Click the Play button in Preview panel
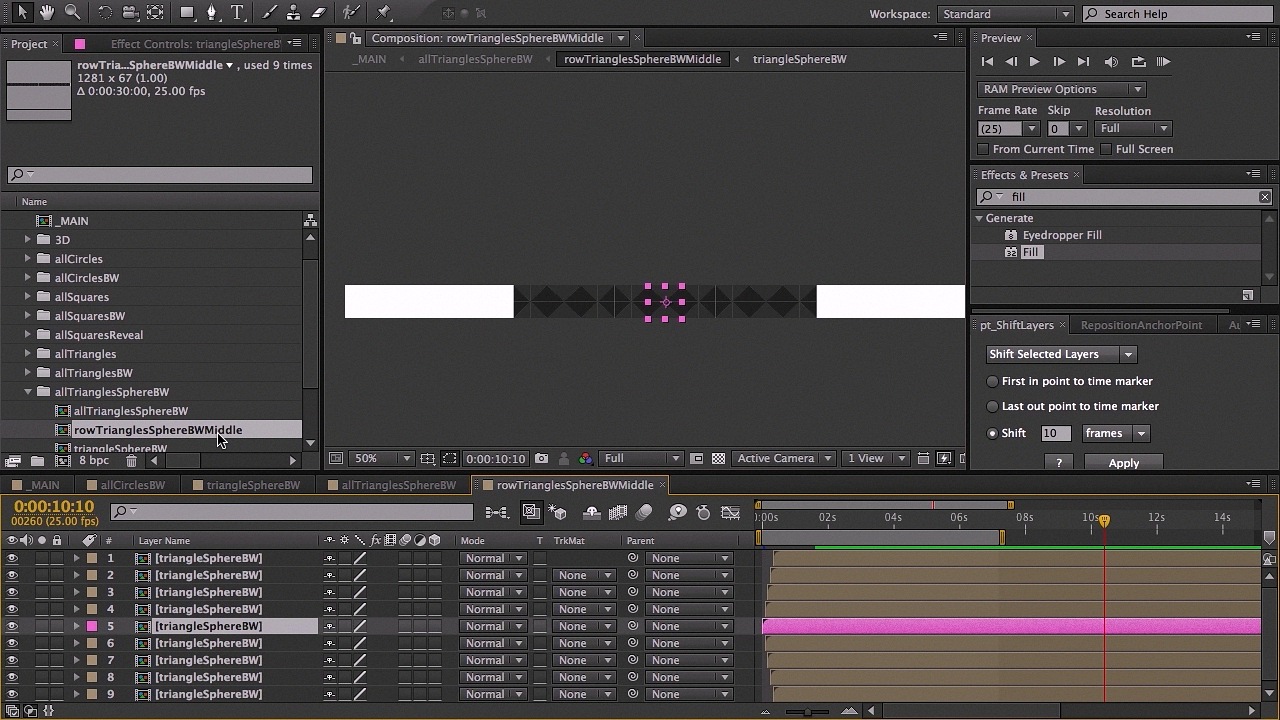 (1034, 62)
